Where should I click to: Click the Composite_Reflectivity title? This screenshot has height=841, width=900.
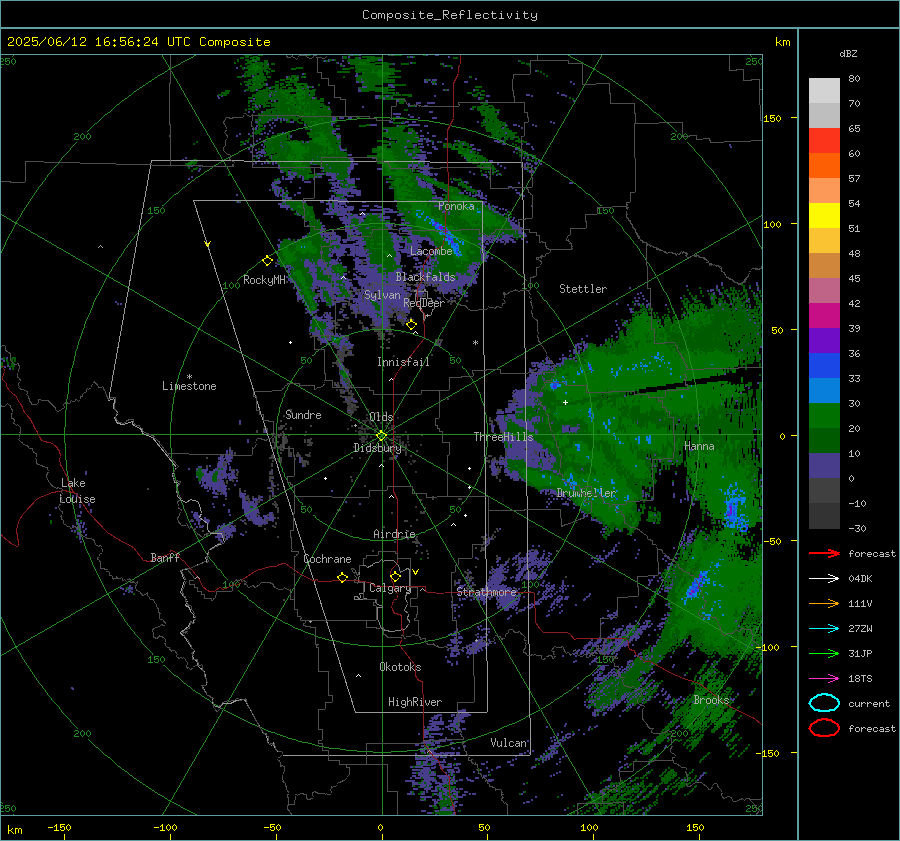449,15
